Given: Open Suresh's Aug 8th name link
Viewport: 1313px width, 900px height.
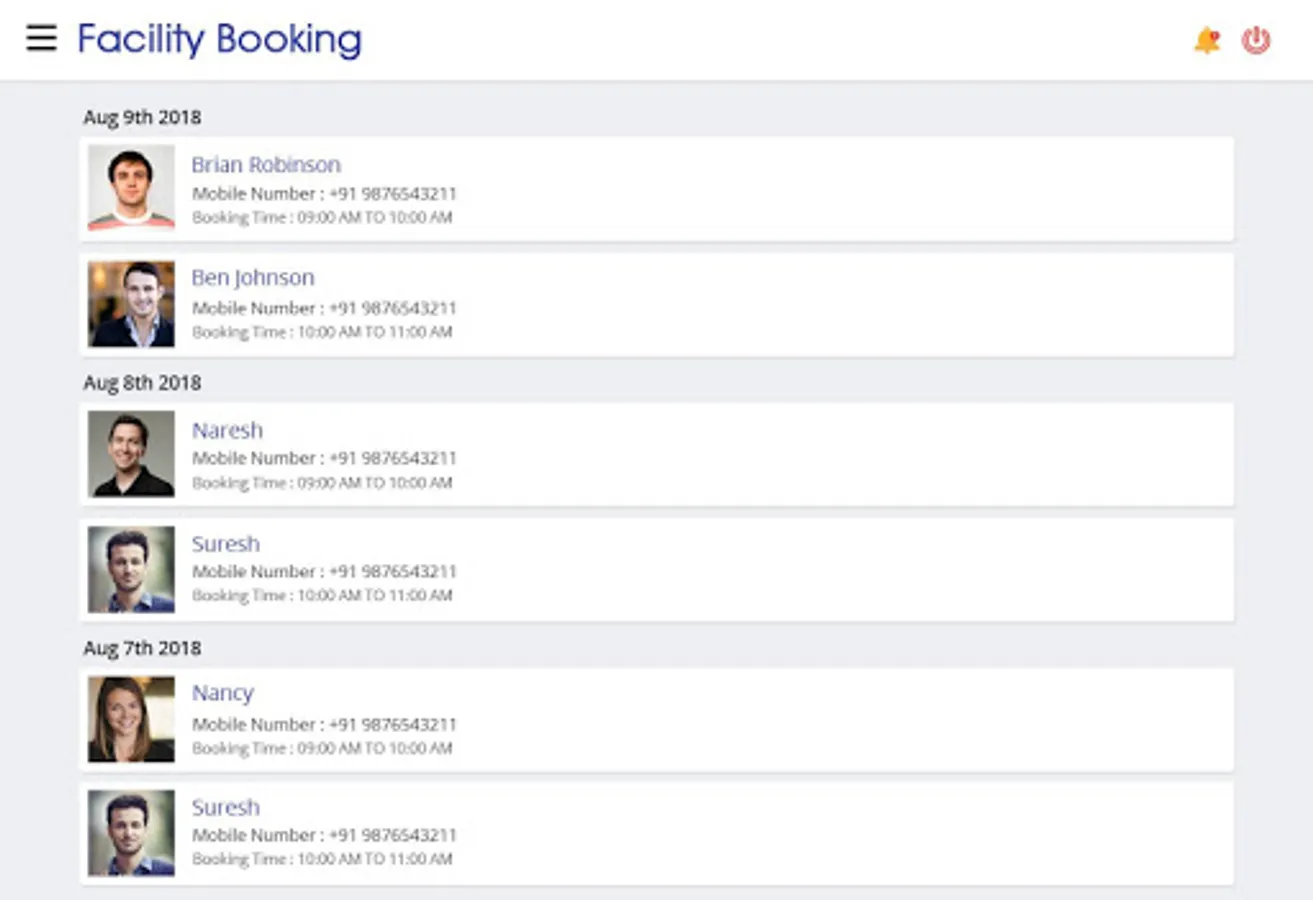Looking at the screenshot, I should [x=226, y=544].
